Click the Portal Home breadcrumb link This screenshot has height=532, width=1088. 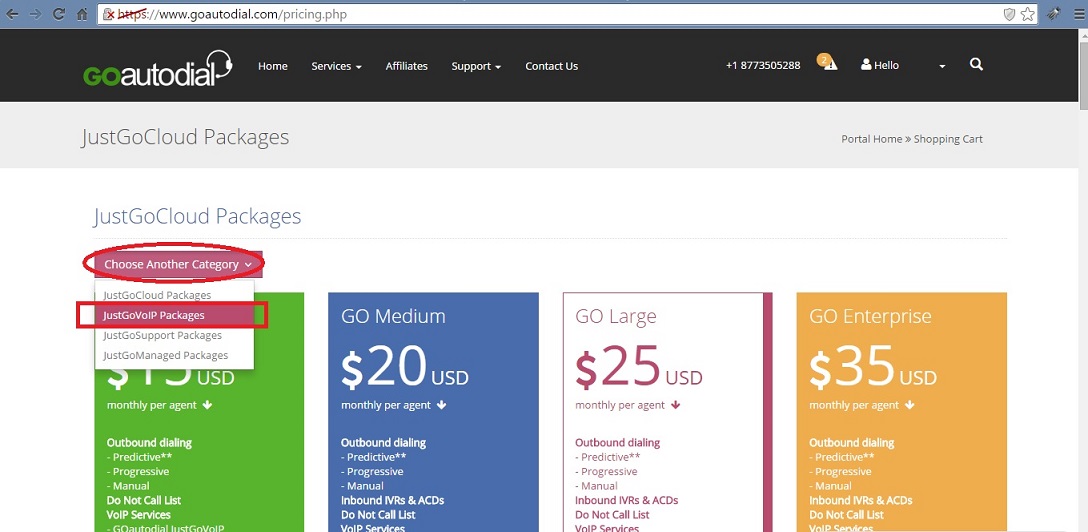(x=872, y=139)
